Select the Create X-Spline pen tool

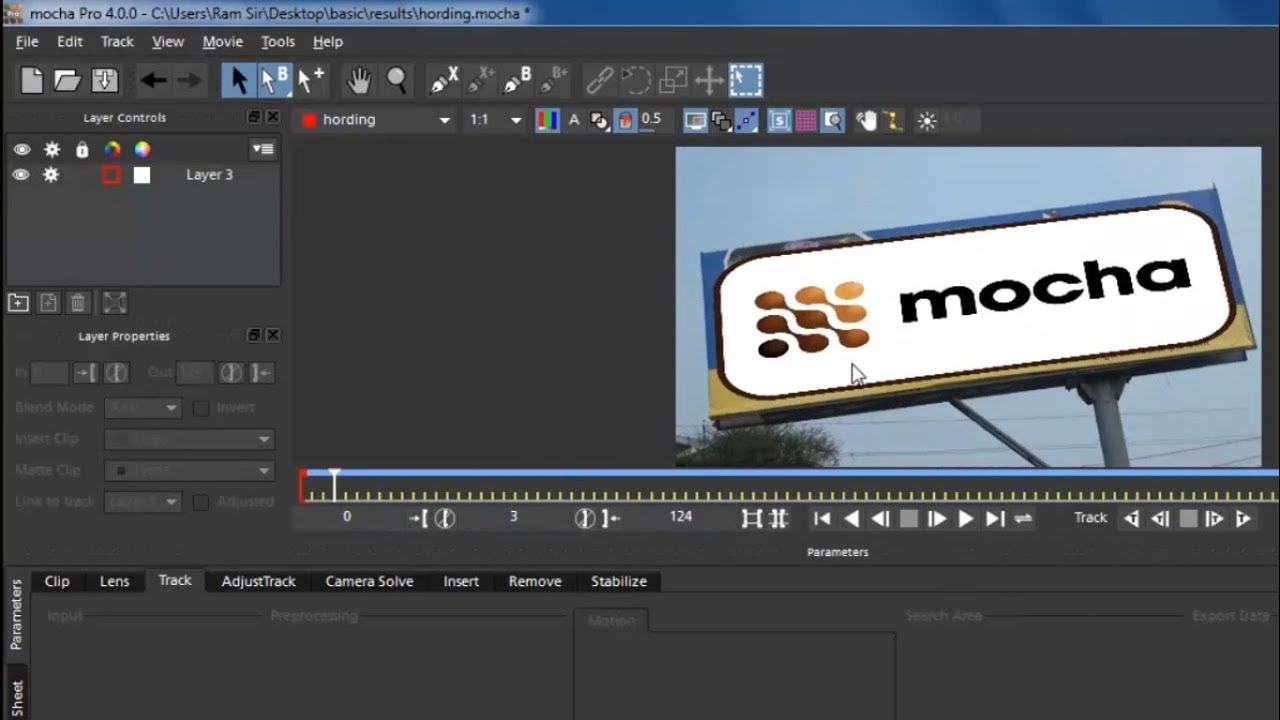pos(444,80)
